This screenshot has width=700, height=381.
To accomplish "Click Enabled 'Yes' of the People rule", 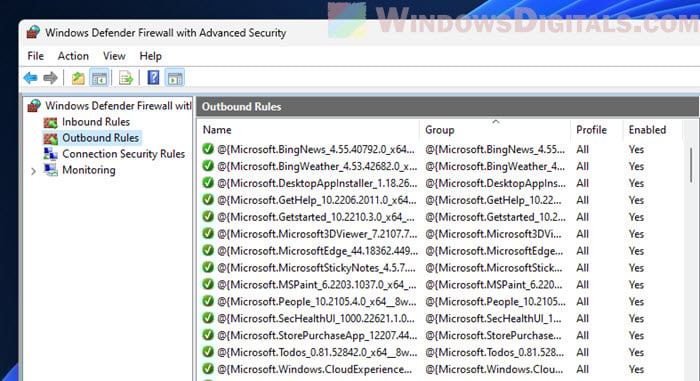I will click(636, 302).
